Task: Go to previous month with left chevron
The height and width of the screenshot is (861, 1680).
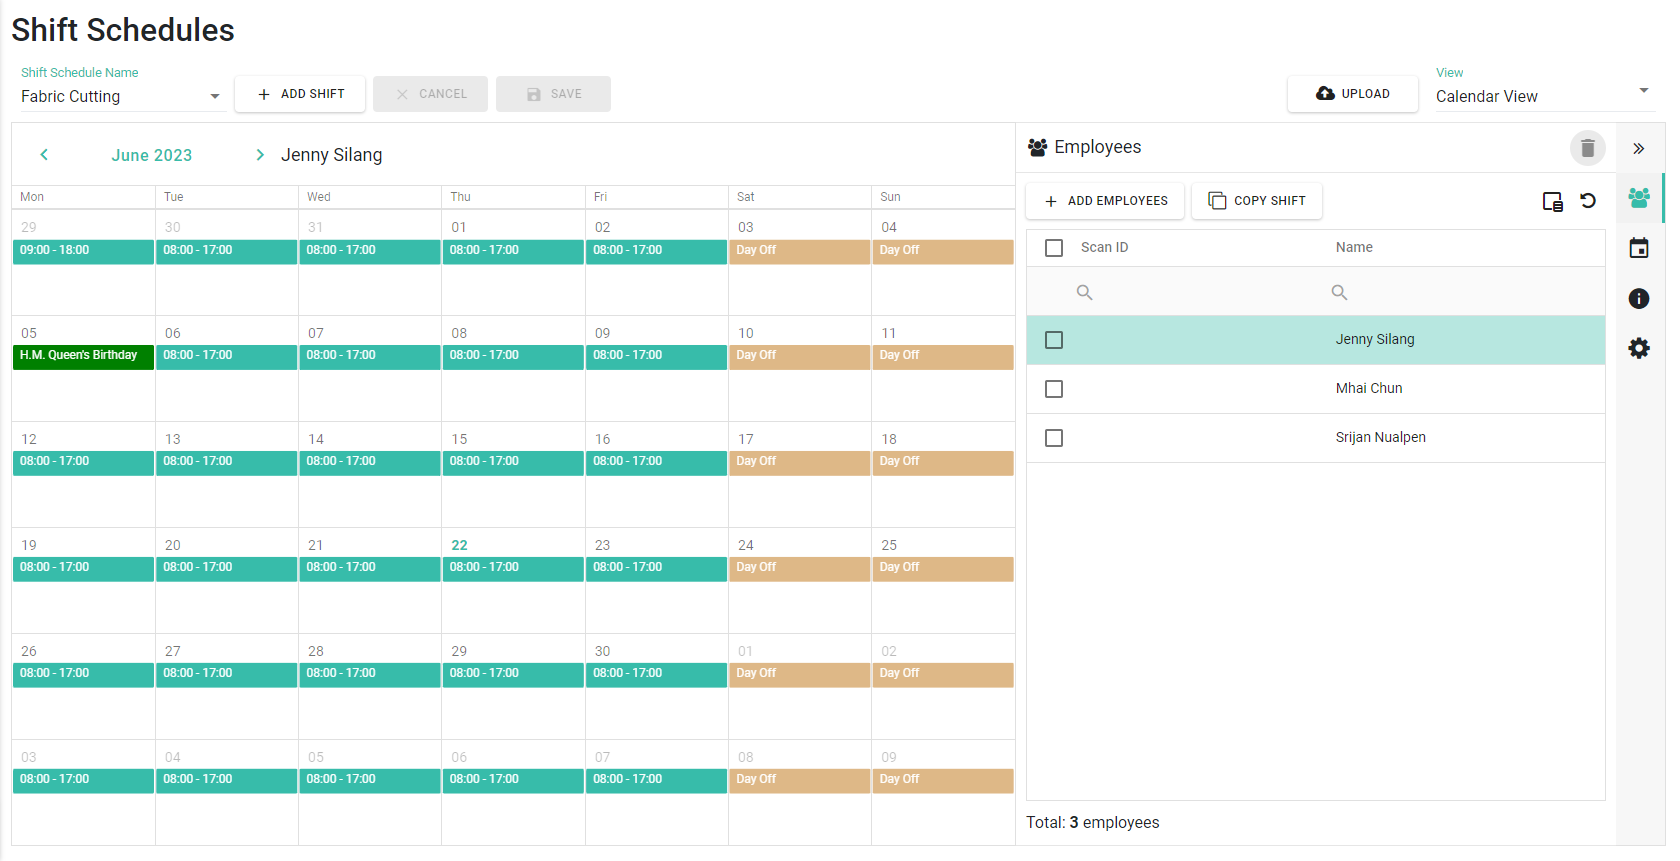Action: [44, 155]
